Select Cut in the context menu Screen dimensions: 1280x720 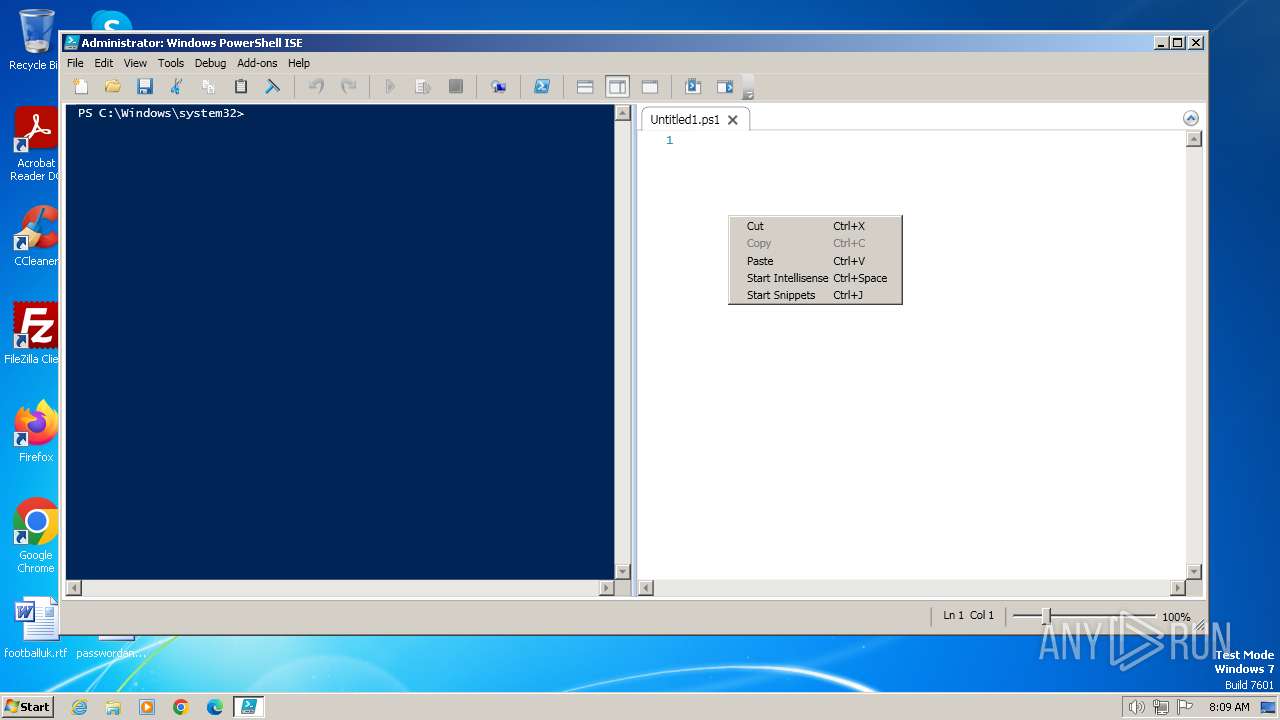click(x=815, y=226)
